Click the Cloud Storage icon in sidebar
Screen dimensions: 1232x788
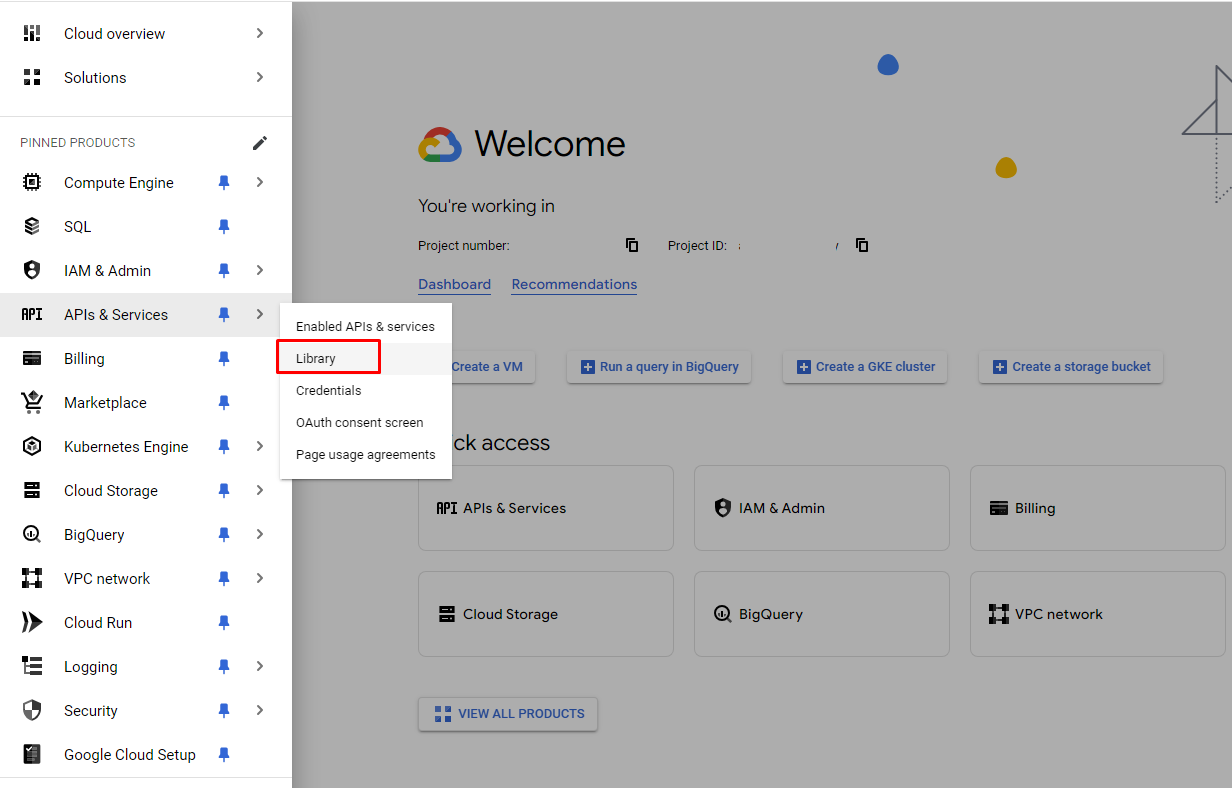pyautogui.click(x=32, y=490)
